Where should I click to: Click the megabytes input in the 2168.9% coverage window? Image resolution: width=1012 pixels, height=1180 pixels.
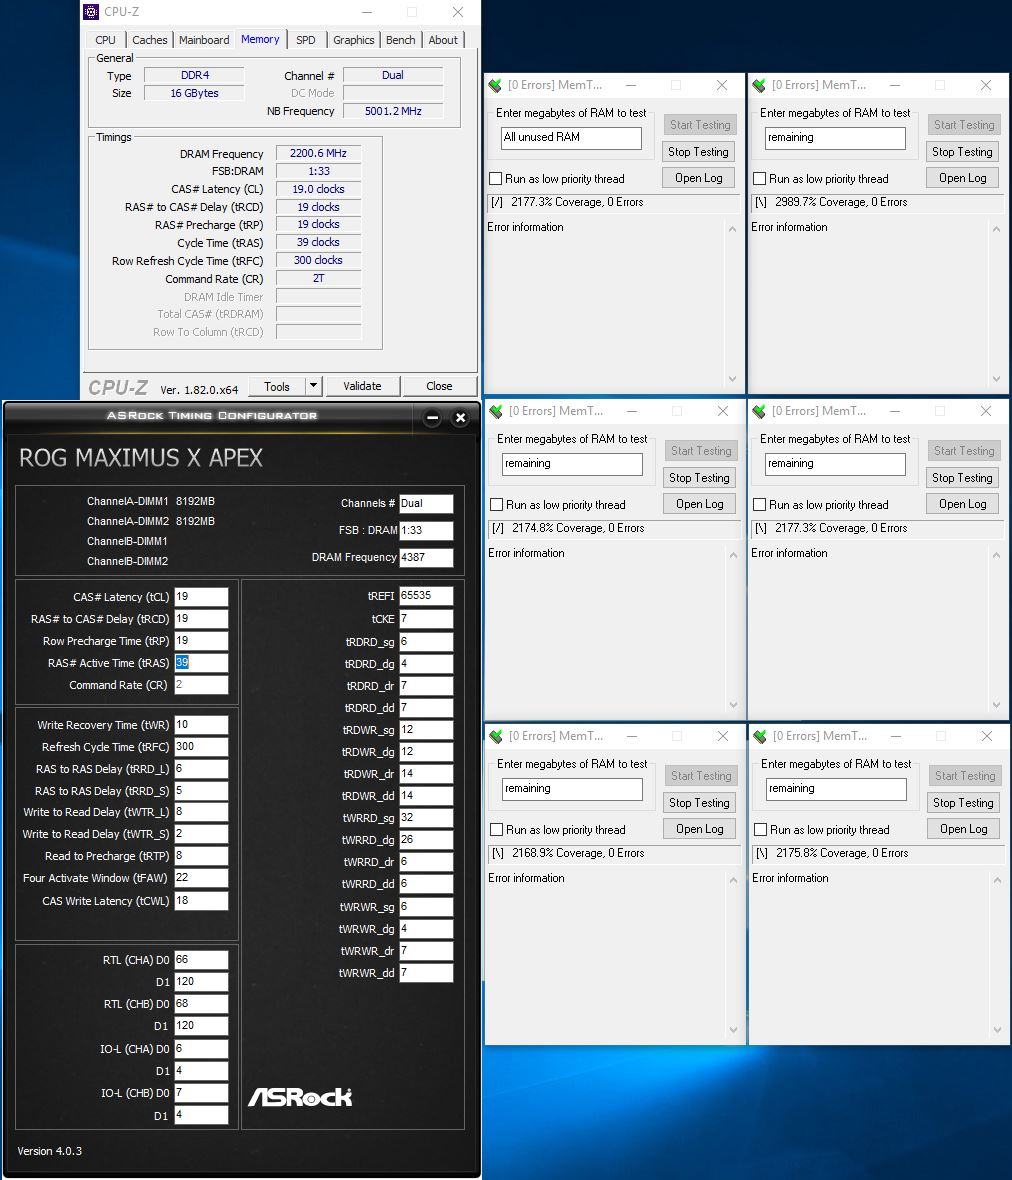click(573, 789)
